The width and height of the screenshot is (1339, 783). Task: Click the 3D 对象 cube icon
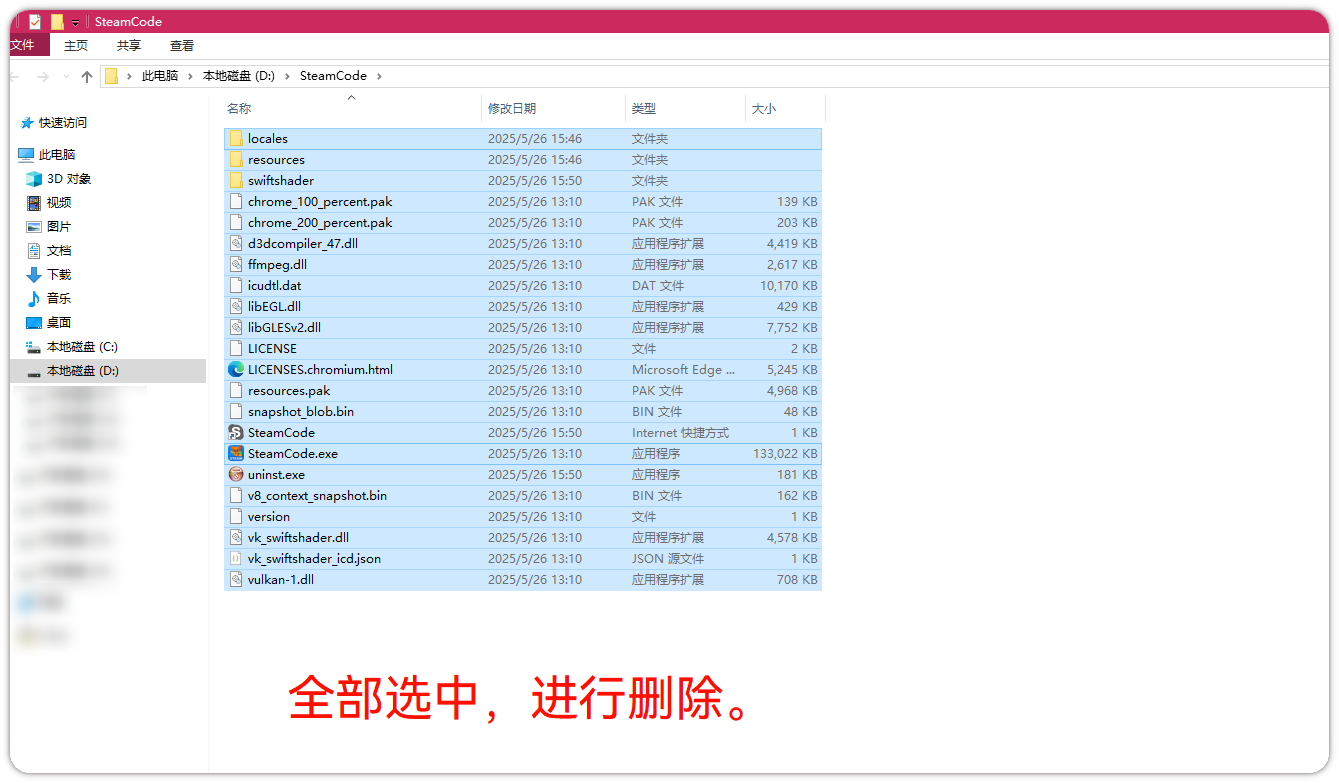(34, 179)
